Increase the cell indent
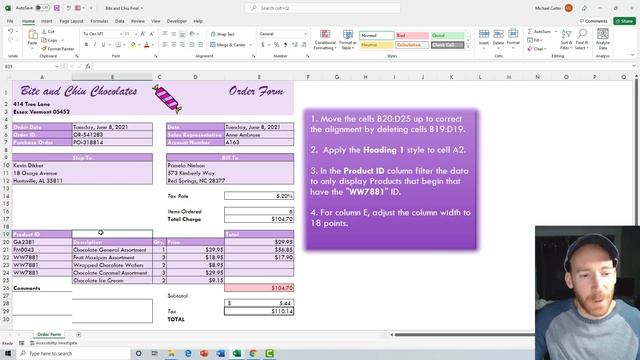640x360 pixels. 200,44
